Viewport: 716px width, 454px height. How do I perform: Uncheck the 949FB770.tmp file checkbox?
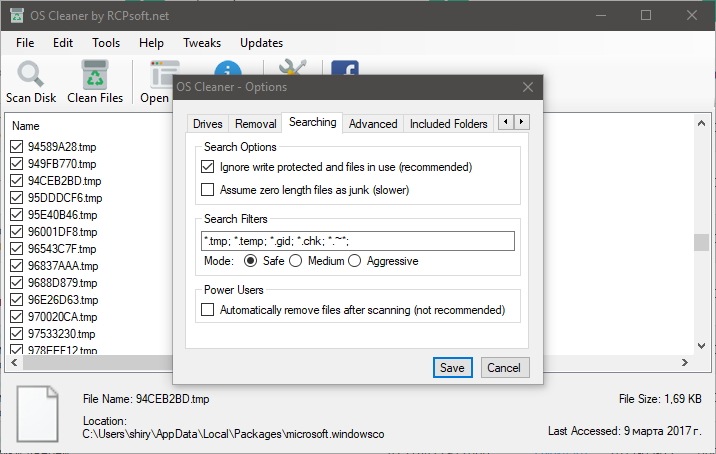click(16, 164)
